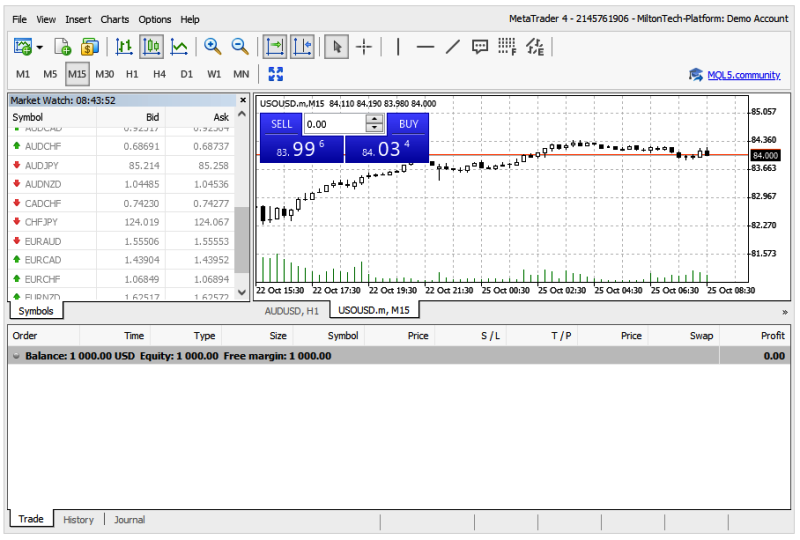Image resolution: width=800 pixels, height=540 pixels.
Task: Open the Help menu
Action: [x=190, y=19]
